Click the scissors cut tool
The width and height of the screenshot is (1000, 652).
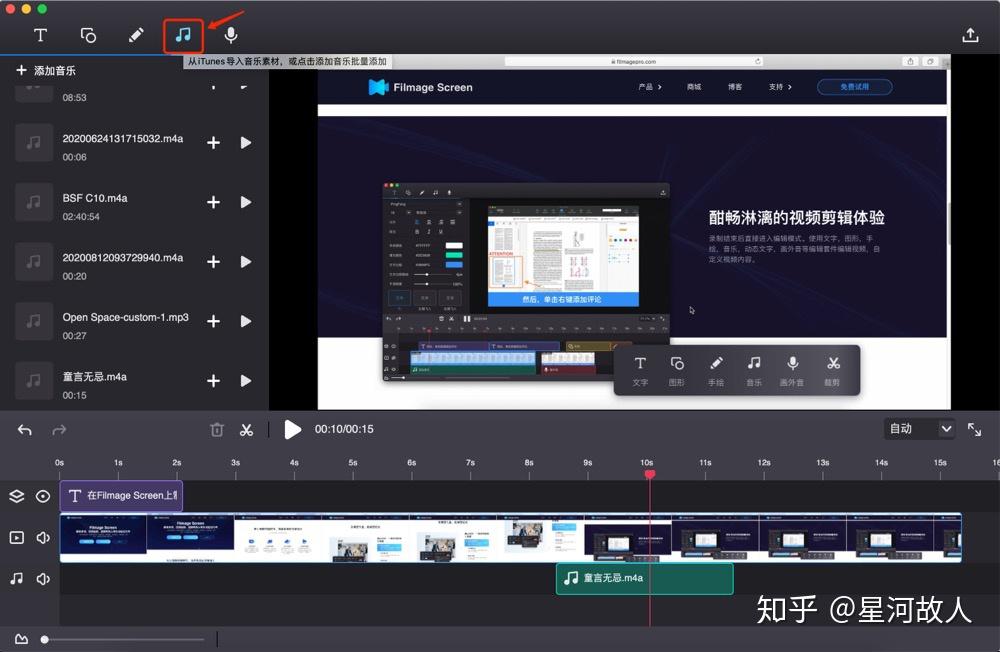[246, 430]
